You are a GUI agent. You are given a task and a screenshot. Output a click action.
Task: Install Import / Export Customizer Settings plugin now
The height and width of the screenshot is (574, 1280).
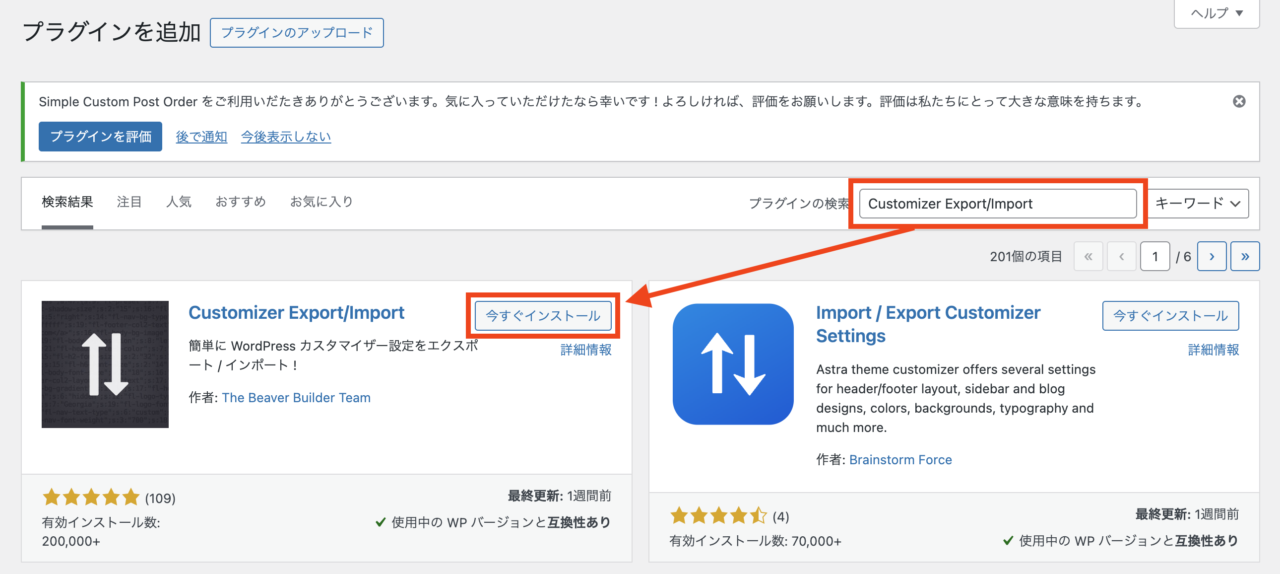coord(1171,316)
